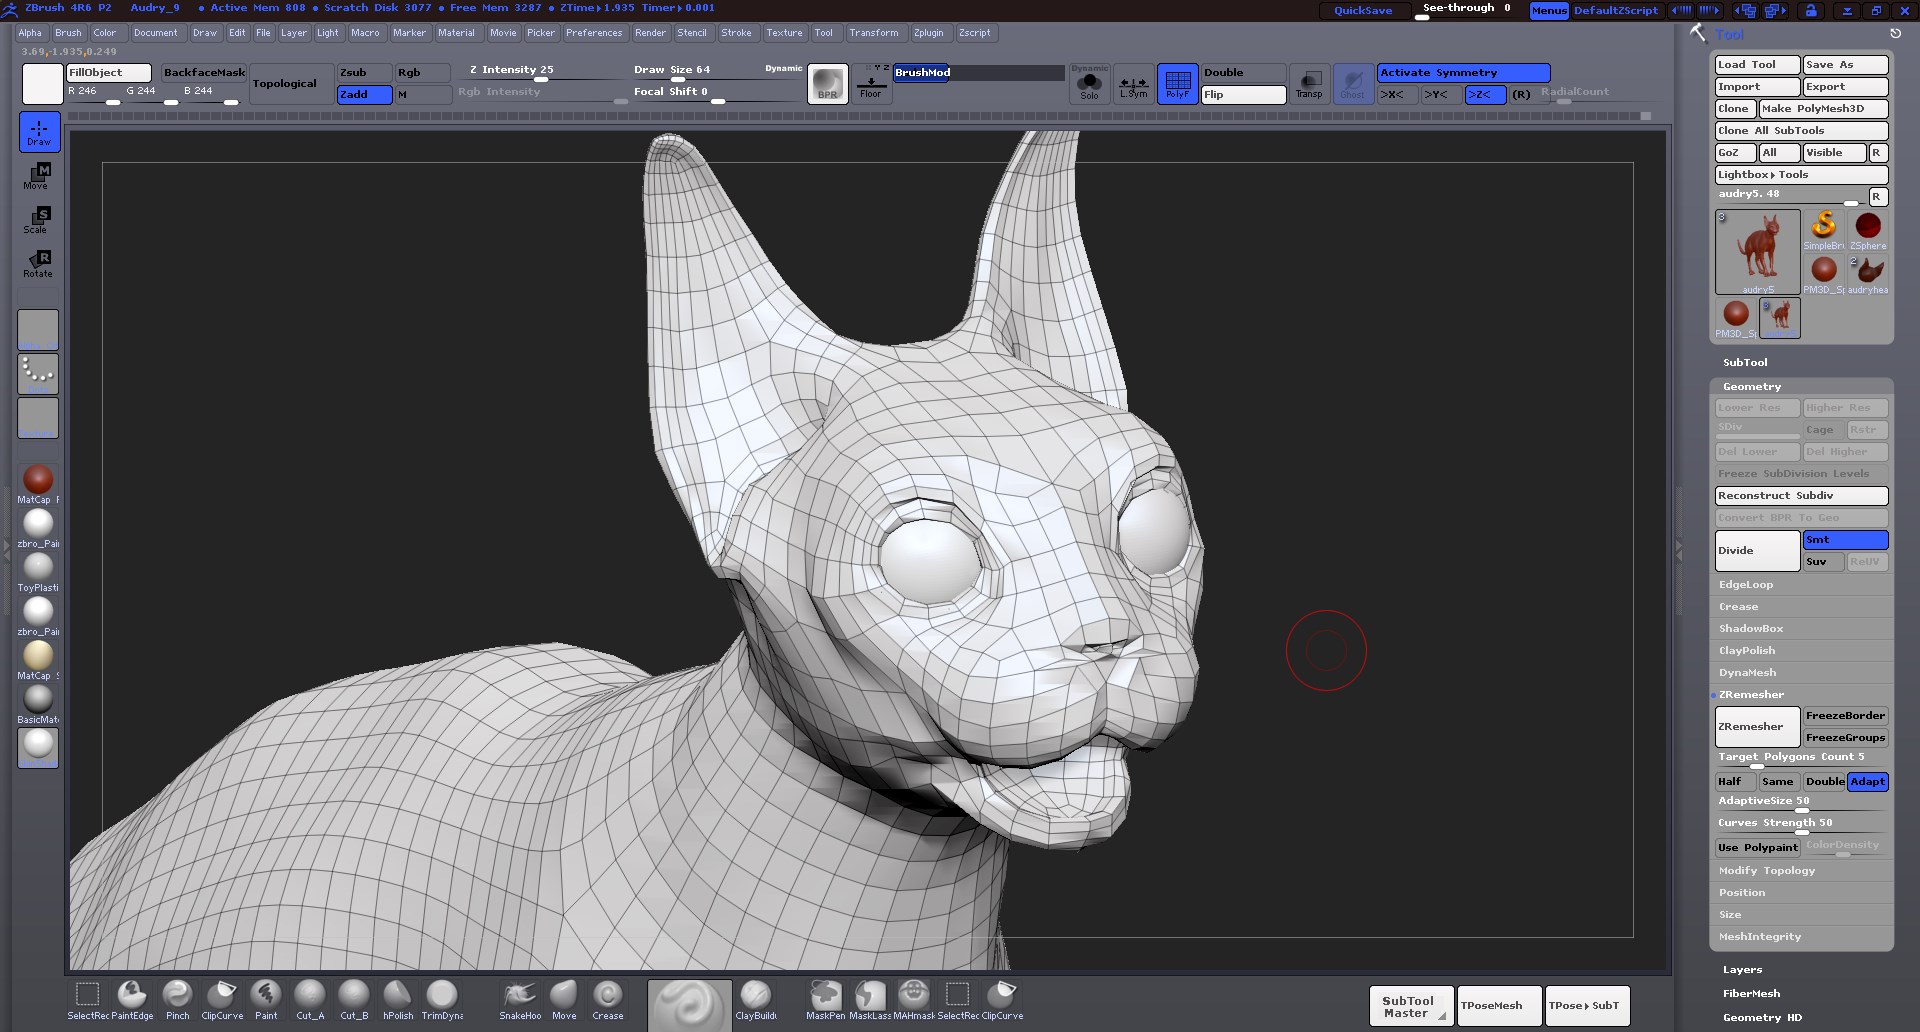The height and width of the screenshot is (1032, 1920).
Task: Enable Zsub sculpting mode
Action: tap(363, 72)
